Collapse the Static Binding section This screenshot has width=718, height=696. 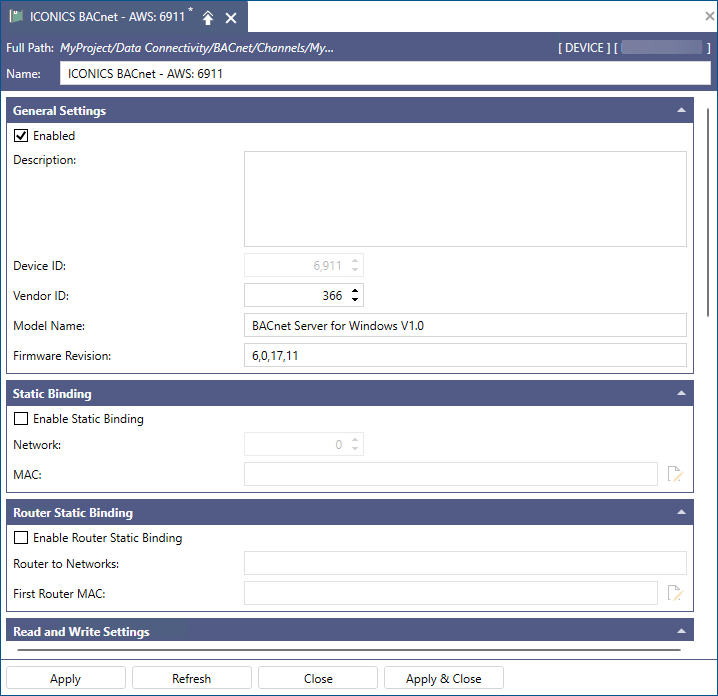[x=681, y=393]
